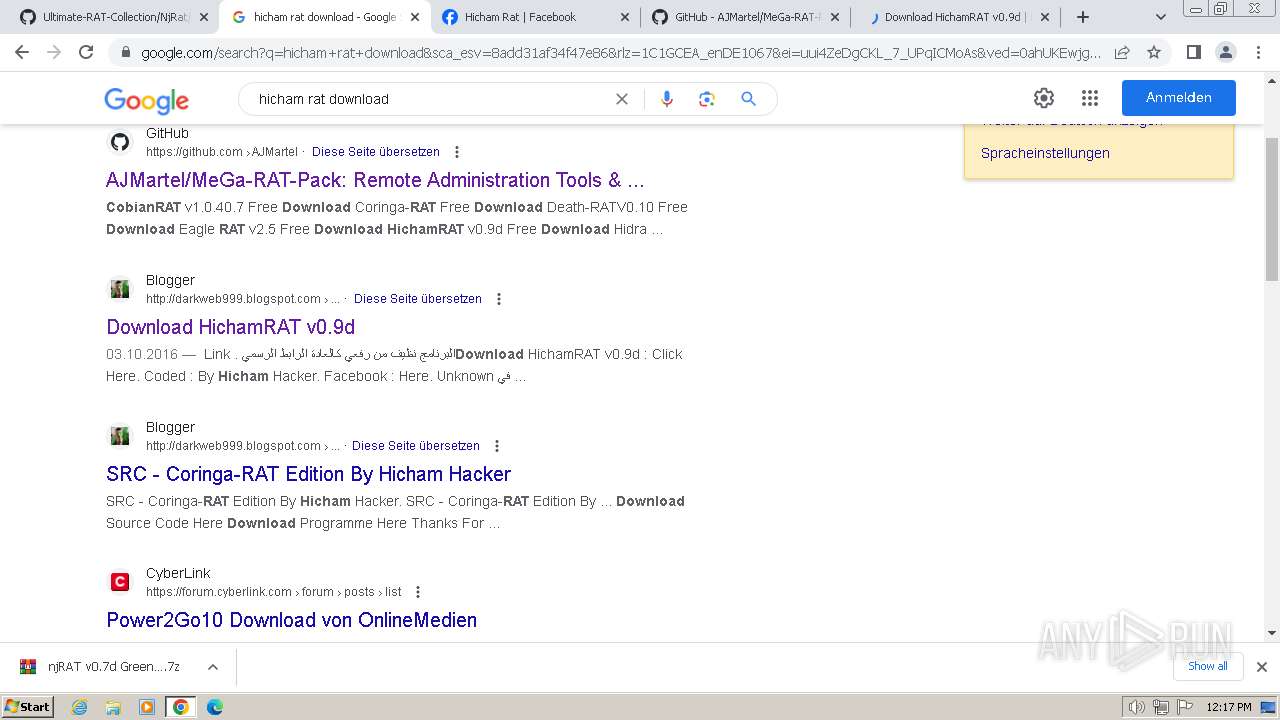The height and width of the screenshot is (720, 1280).
Task: Open the Chrome three-dot menu
Action: point(1258,52)
